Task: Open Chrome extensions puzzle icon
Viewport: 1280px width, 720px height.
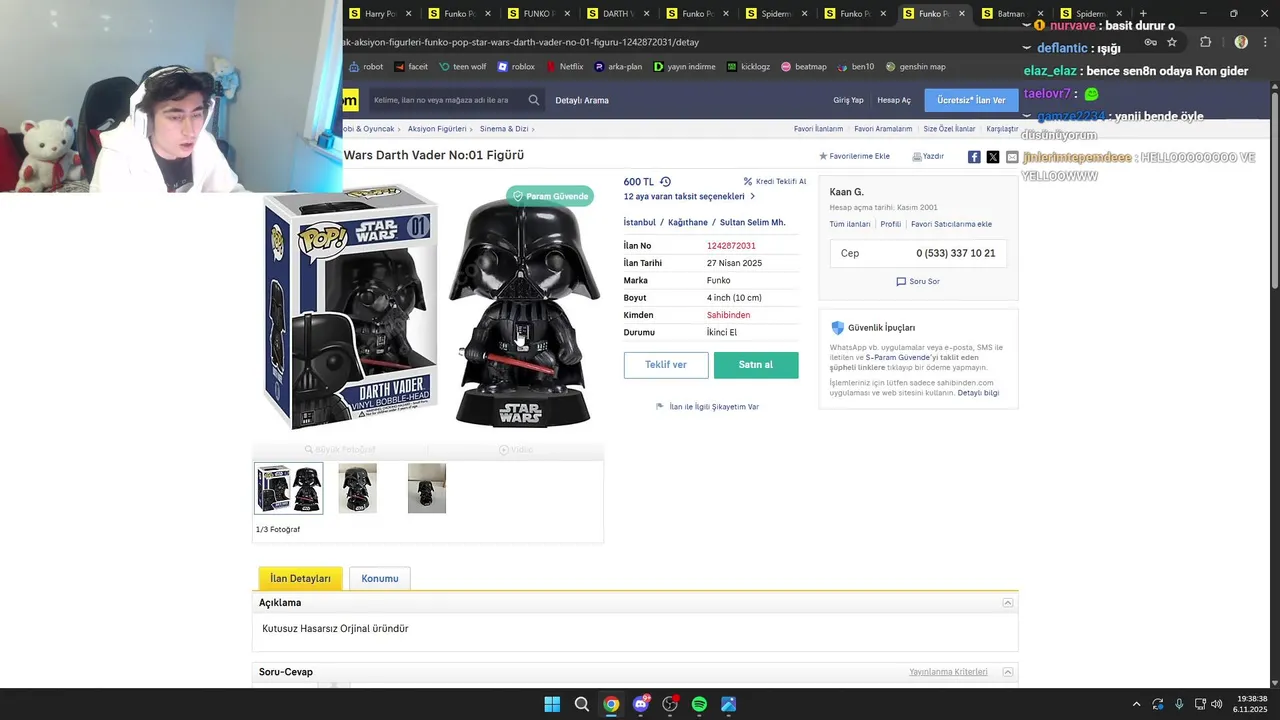Action: coord(1205,42)
